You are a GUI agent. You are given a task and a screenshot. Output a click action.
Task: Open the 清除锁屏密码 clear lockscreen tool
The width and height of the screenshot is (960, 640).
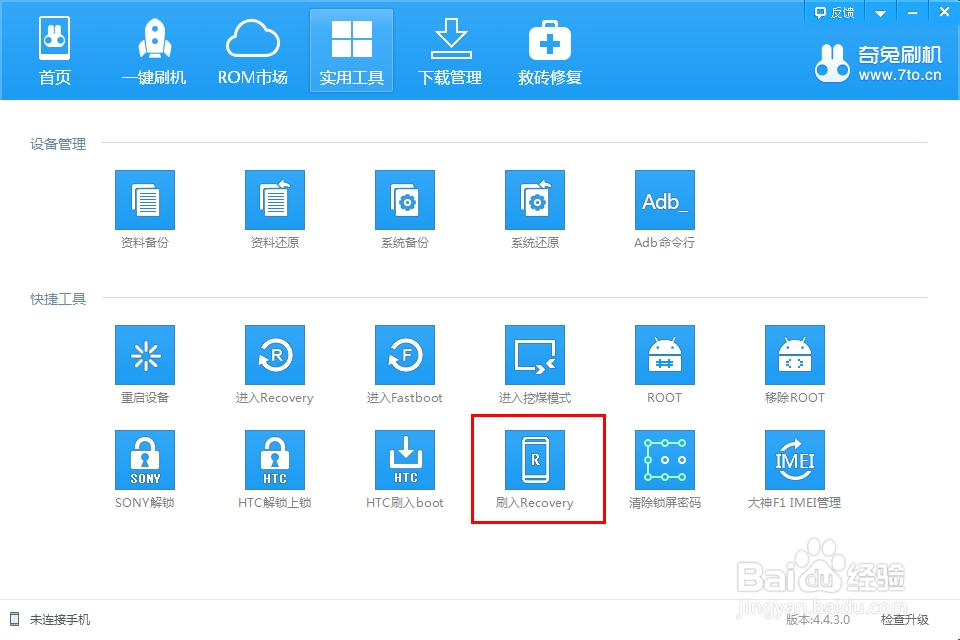664,460
